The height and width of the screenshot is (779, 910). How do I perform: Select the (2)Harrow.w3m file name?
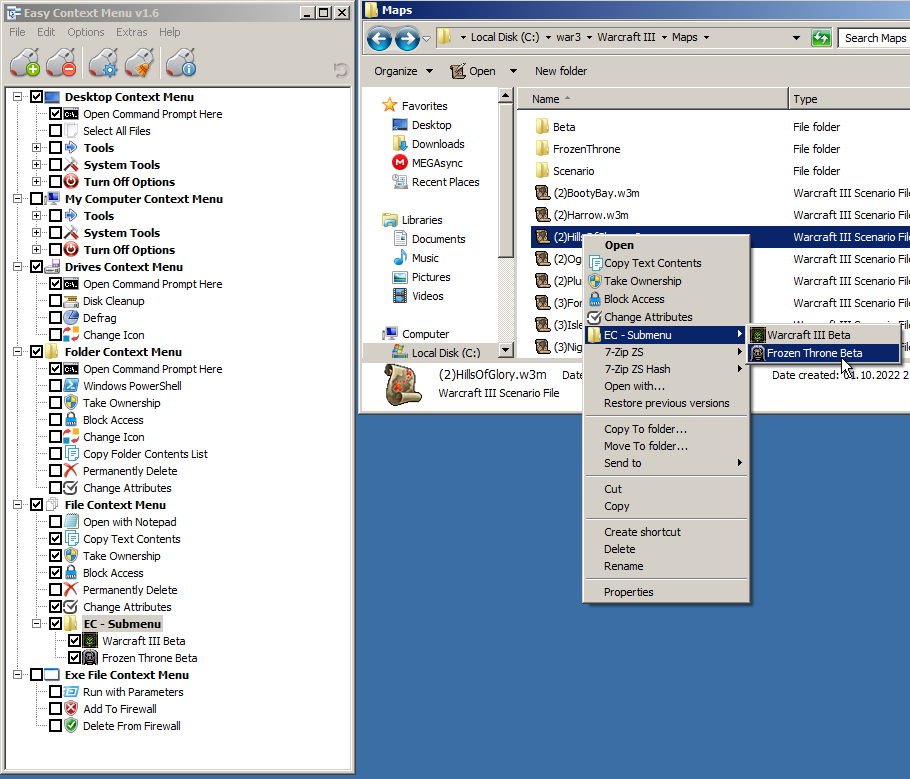tap(590, 215)
